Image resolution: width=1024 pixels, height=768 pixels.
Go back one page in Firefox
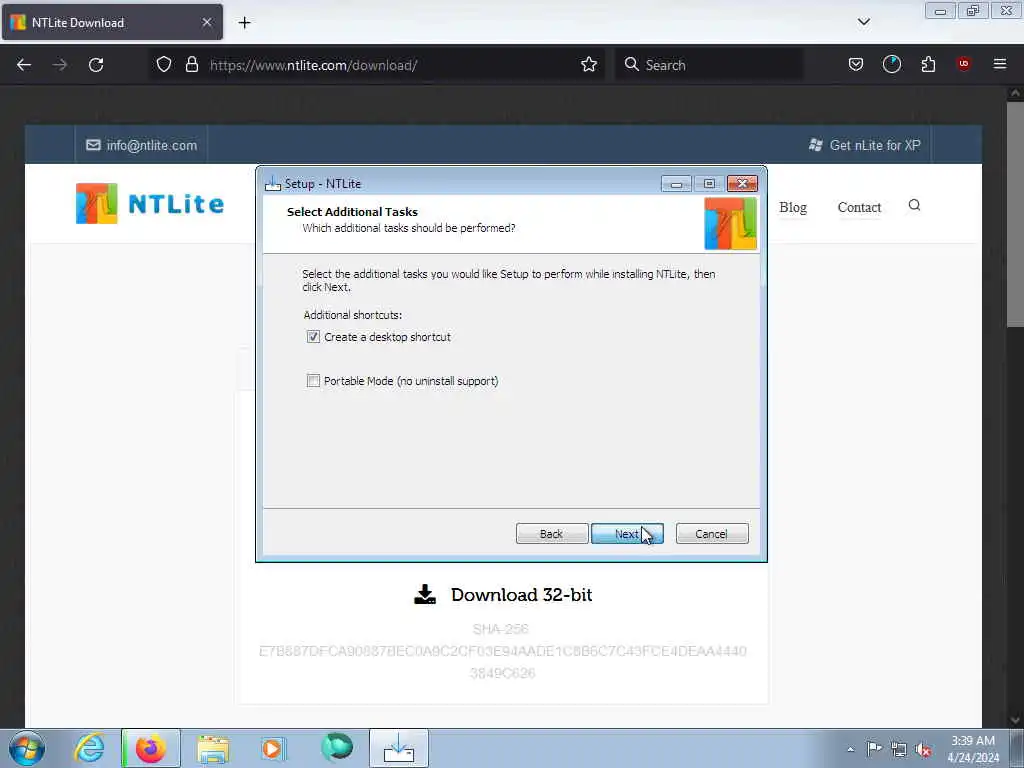[x=24, y=65]
